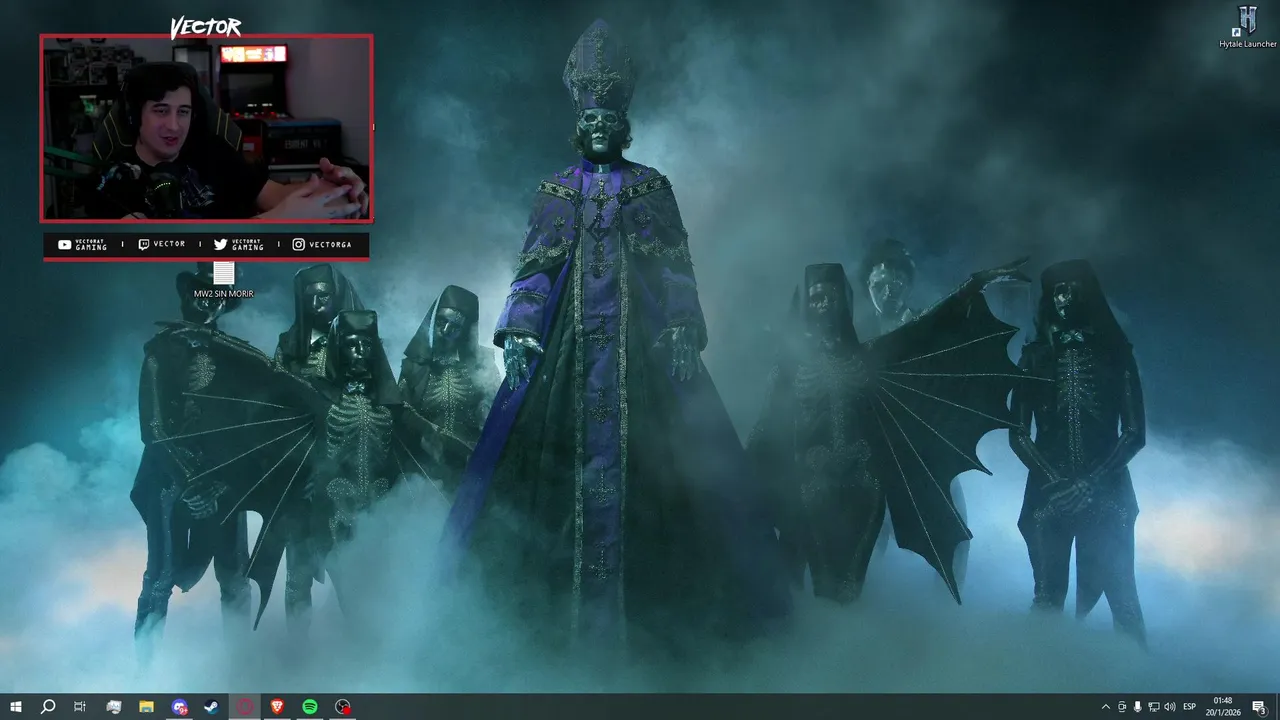Open the Hytale Launcher desktop shortcut
The width and height of the screenshot is (1280, 720).
click(x=1247, y=26)
